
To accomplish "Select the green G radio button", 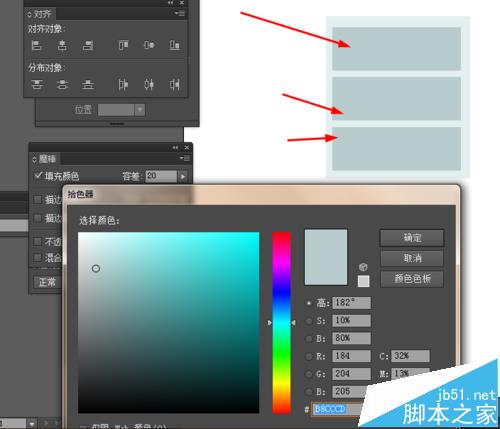I will tap(309, 374).
